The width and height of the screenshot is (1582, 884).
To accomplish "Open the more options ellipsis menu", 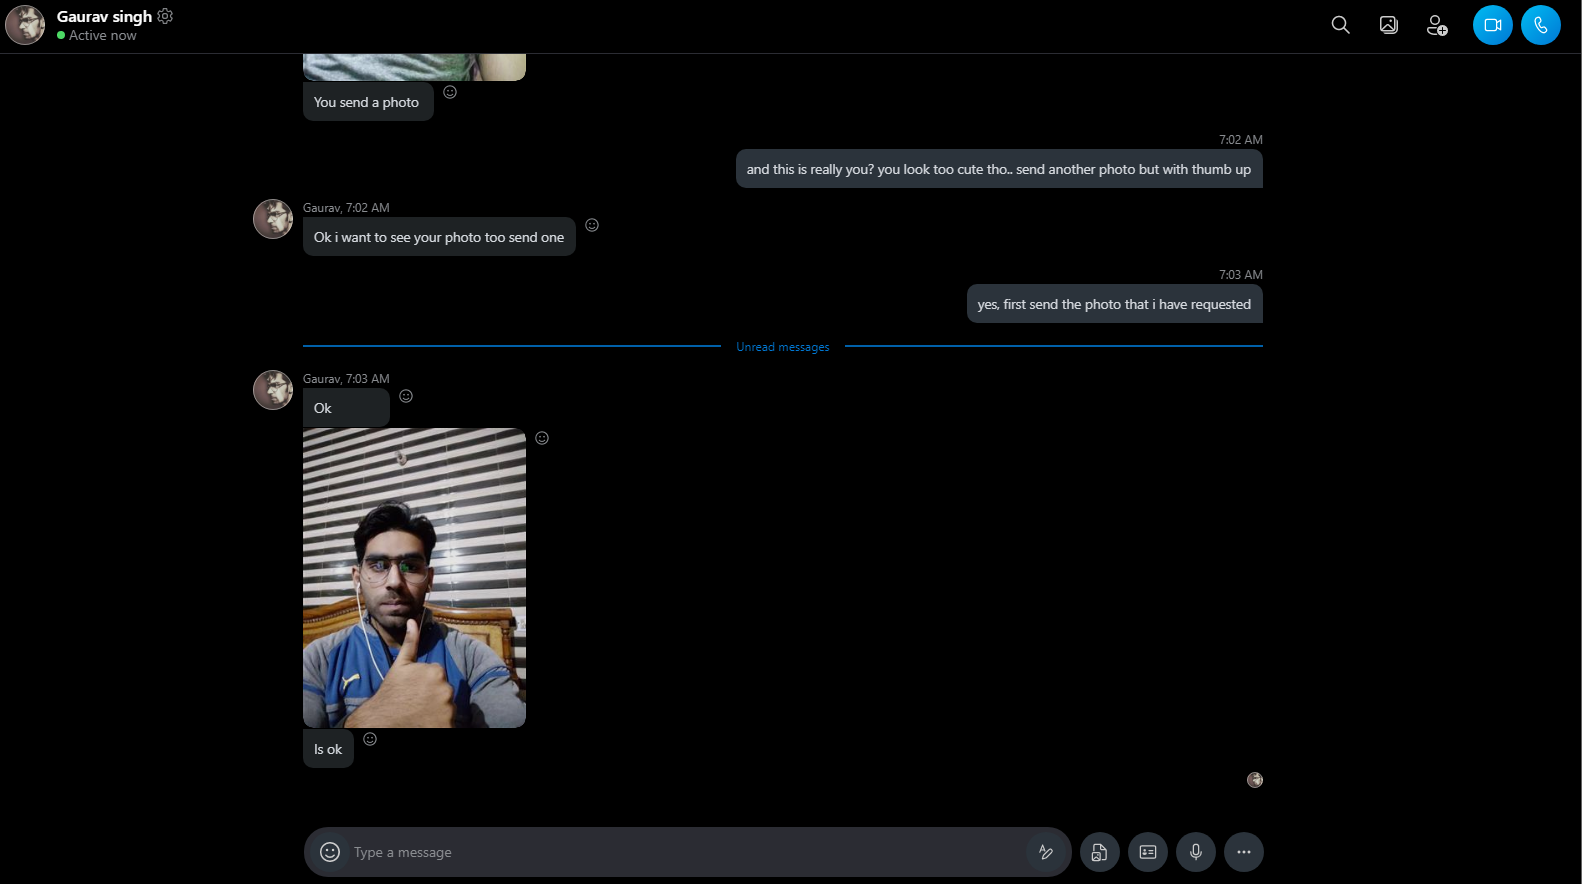I will point(1243,852).
